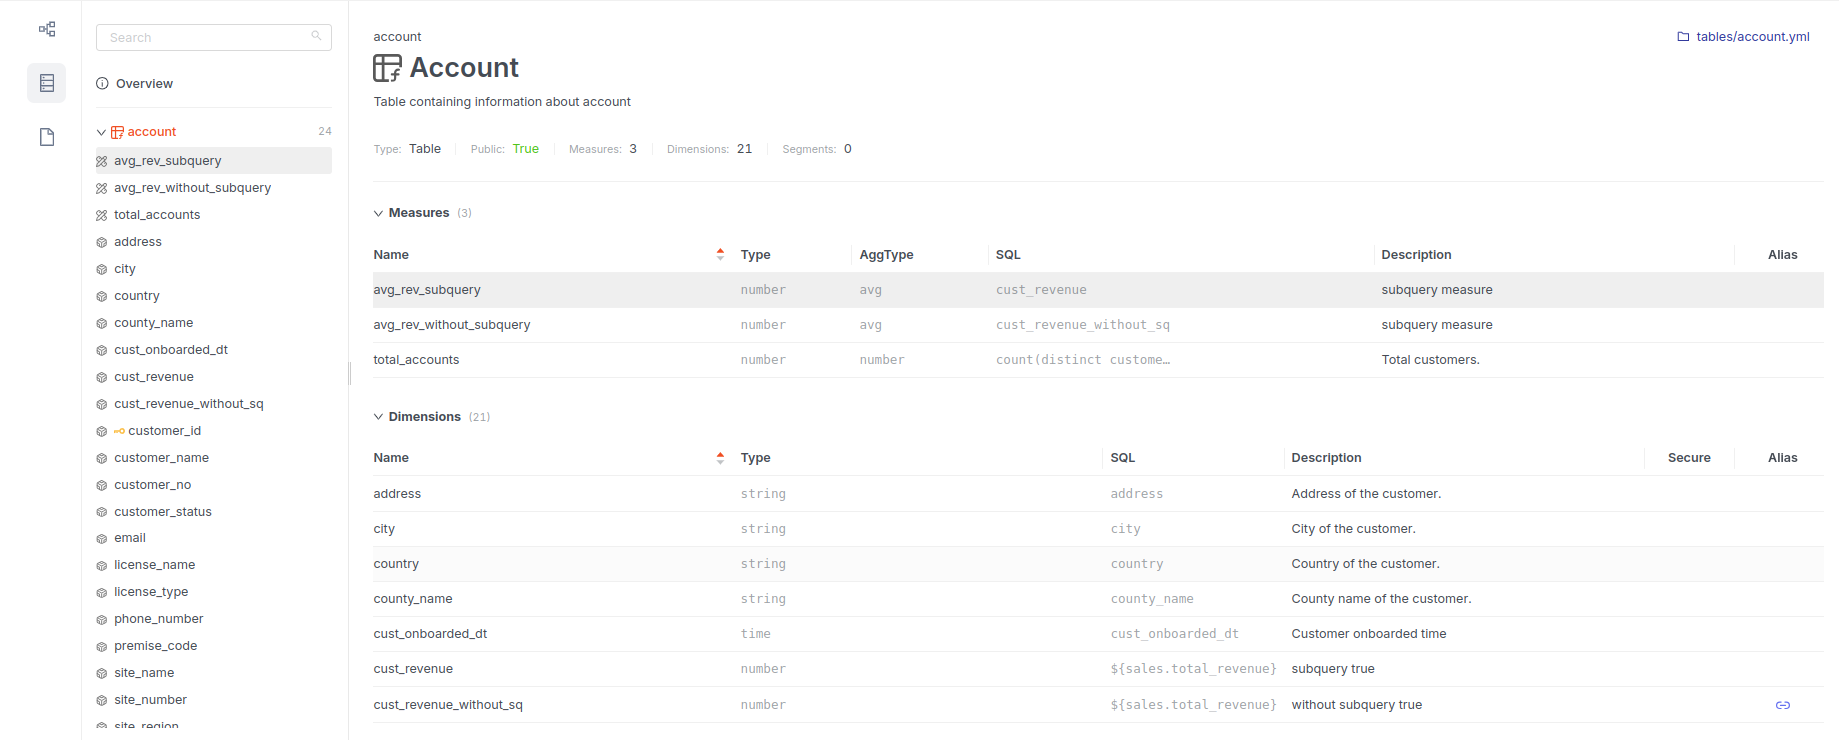
Task: Click the country dimension row name
Action: tap(396, 564)
